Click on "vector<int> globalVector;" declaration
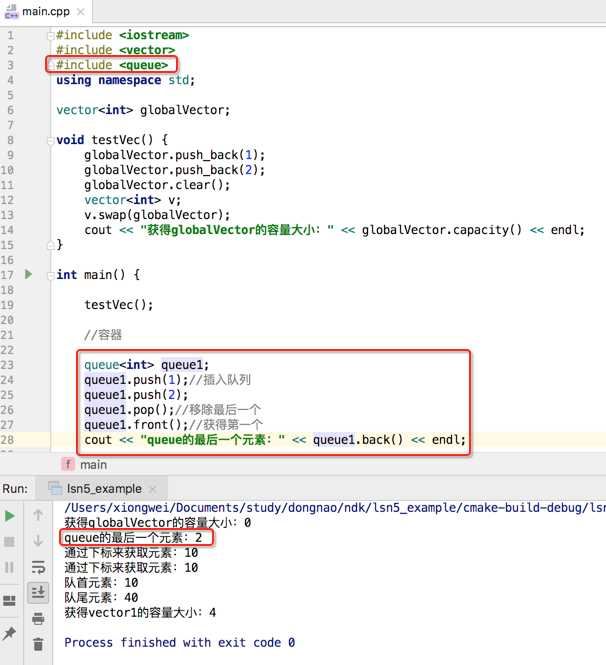The image size is (606, 665). tap(143, 110)
